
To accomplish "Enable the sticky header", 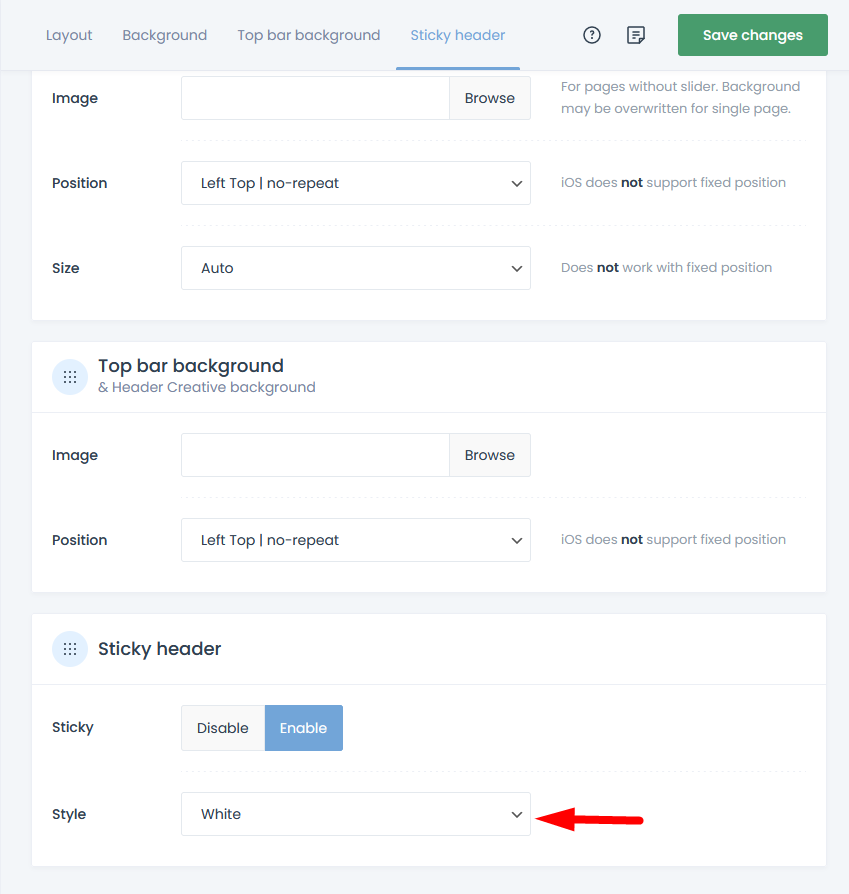I will click(x=303, y=728).
